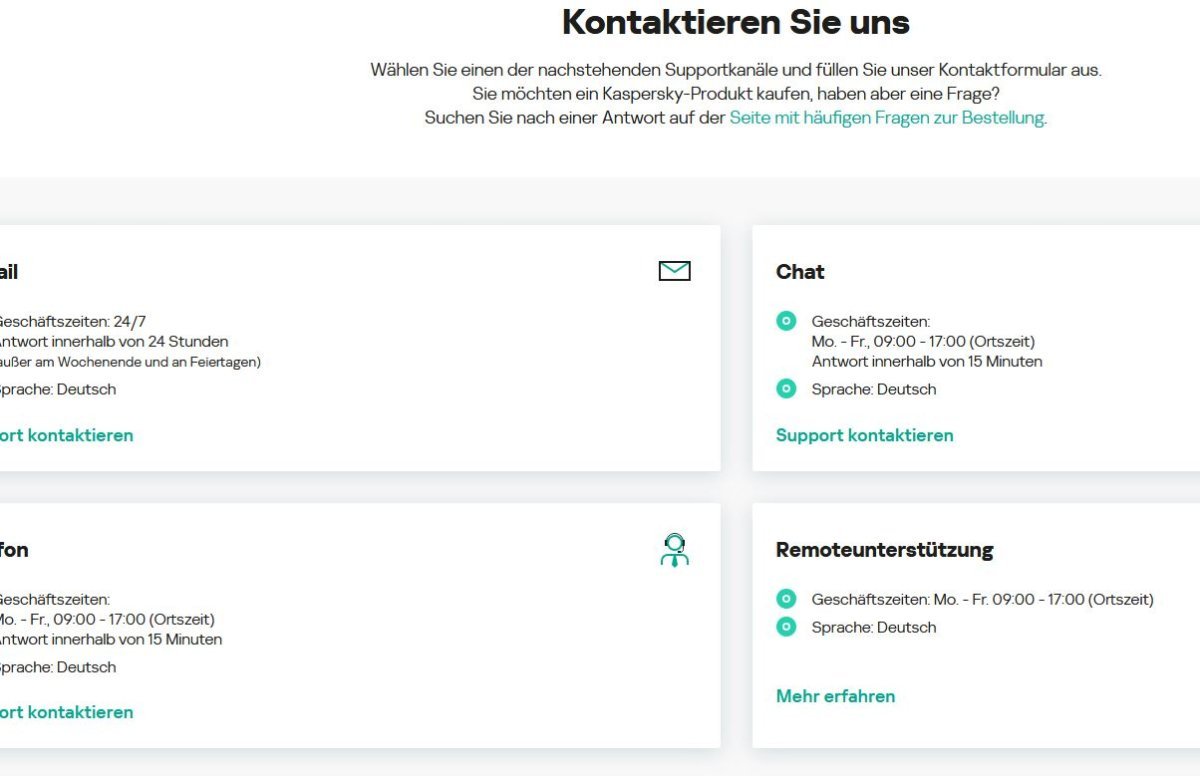
Task: Click the 'Remoteunterstützung' card heading
Action: pyautogui.click(x=884, y=550)
